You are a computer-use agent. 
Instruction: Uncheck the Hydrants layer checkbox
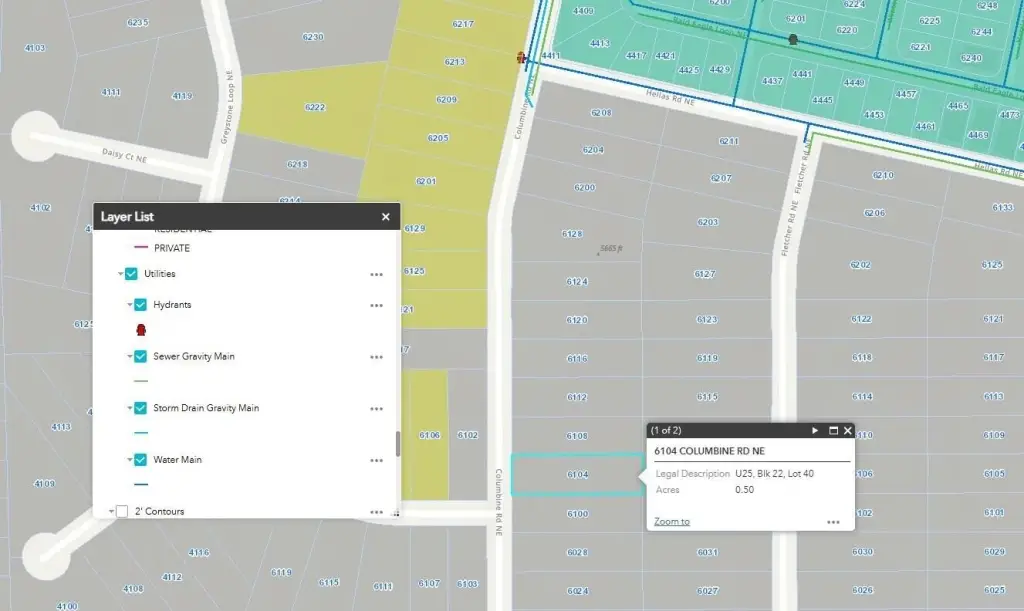pos(141,305)
